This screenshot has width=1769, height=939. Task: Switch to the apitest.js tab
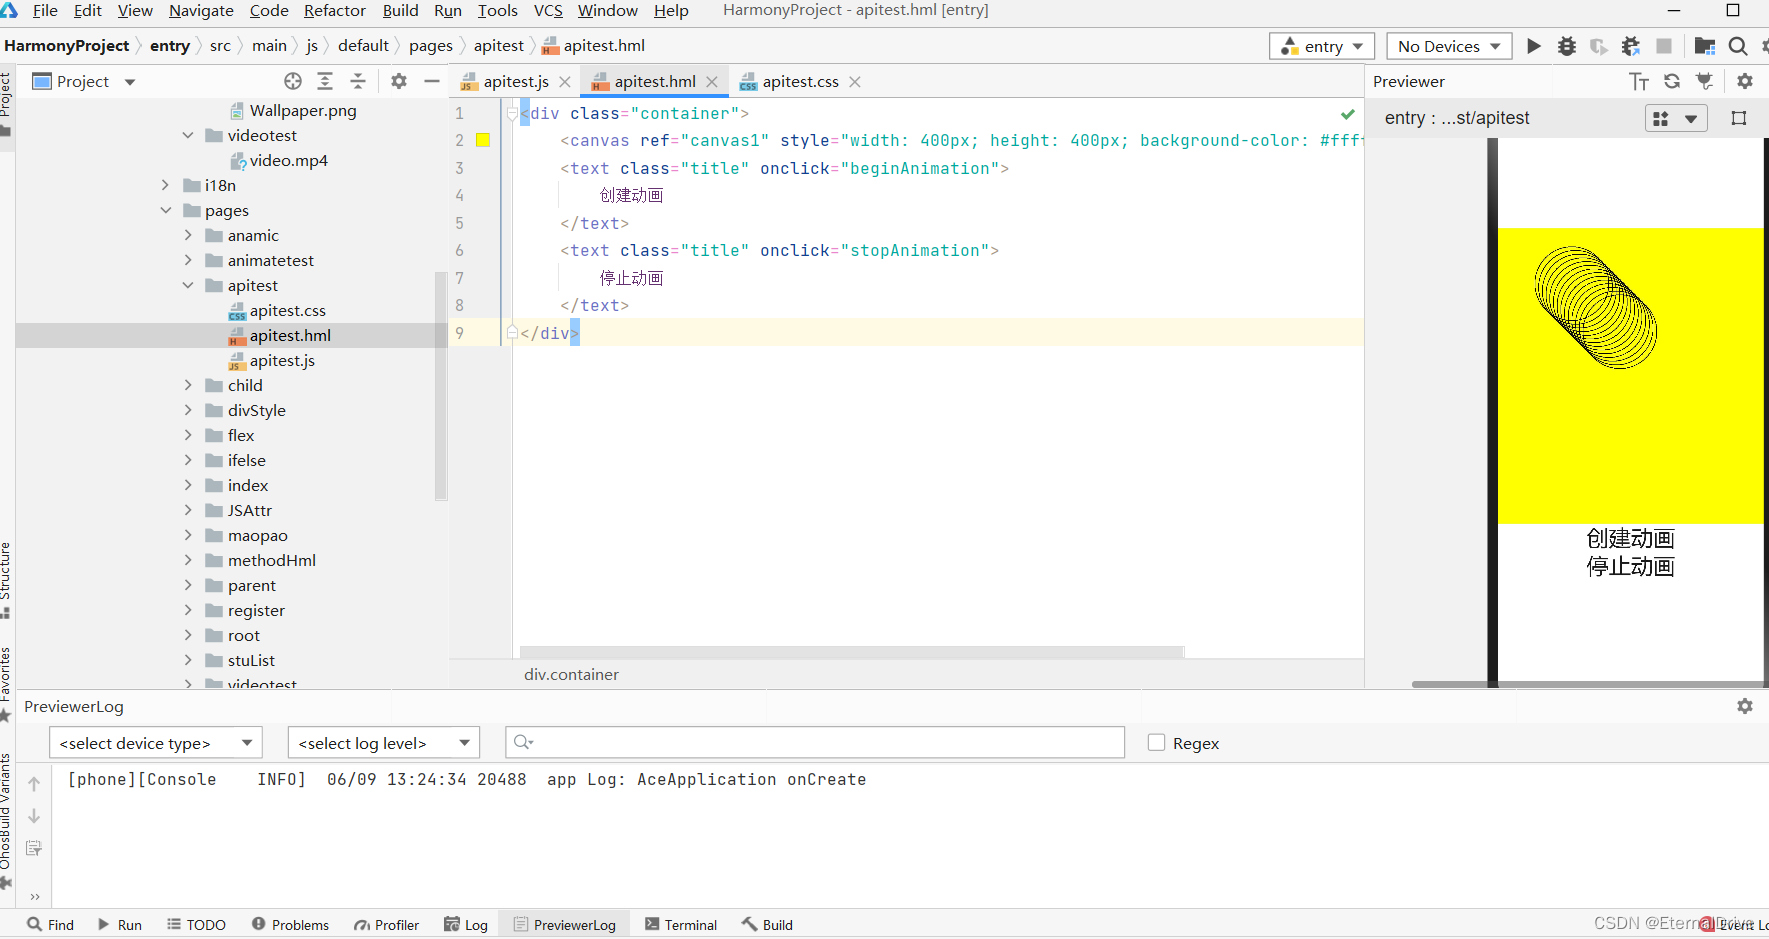tap(516, 82)
